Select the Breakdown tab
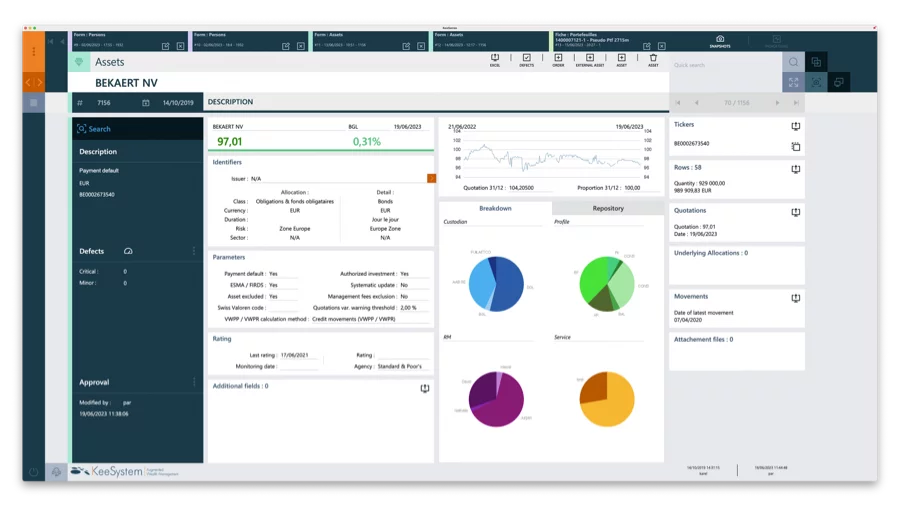The image size is (900, 515). coord(495,208)
